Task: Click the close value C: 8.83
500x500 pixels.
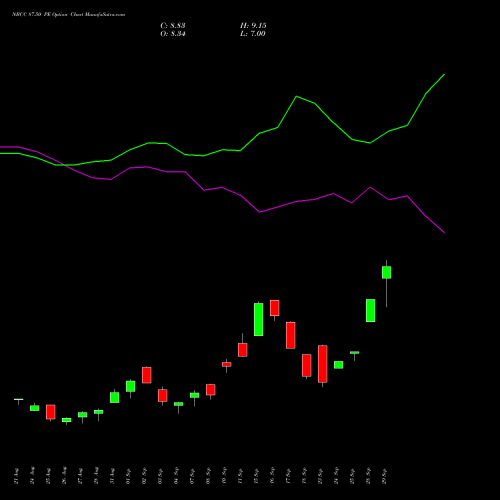Action: click(173, 26)
